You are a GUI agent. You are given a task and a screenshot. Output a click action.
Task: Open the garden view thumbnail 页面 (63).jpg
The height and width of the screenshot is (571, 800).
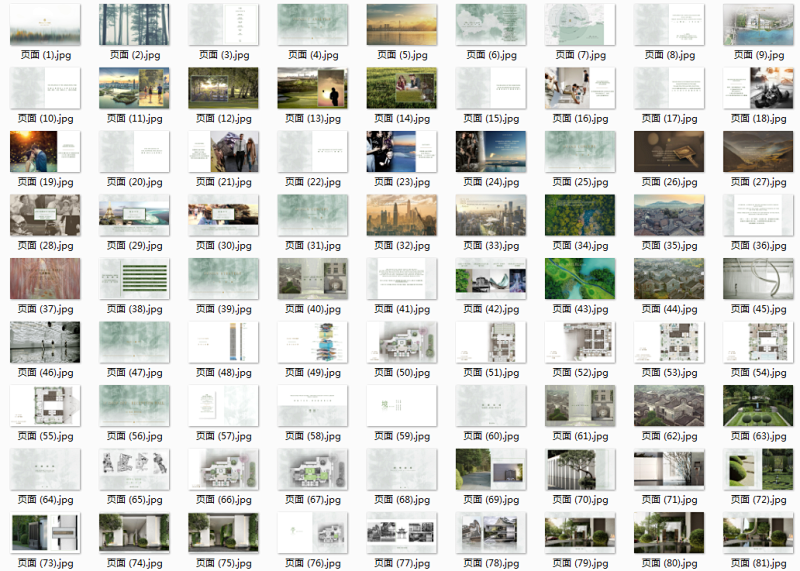tap(758, 406)
